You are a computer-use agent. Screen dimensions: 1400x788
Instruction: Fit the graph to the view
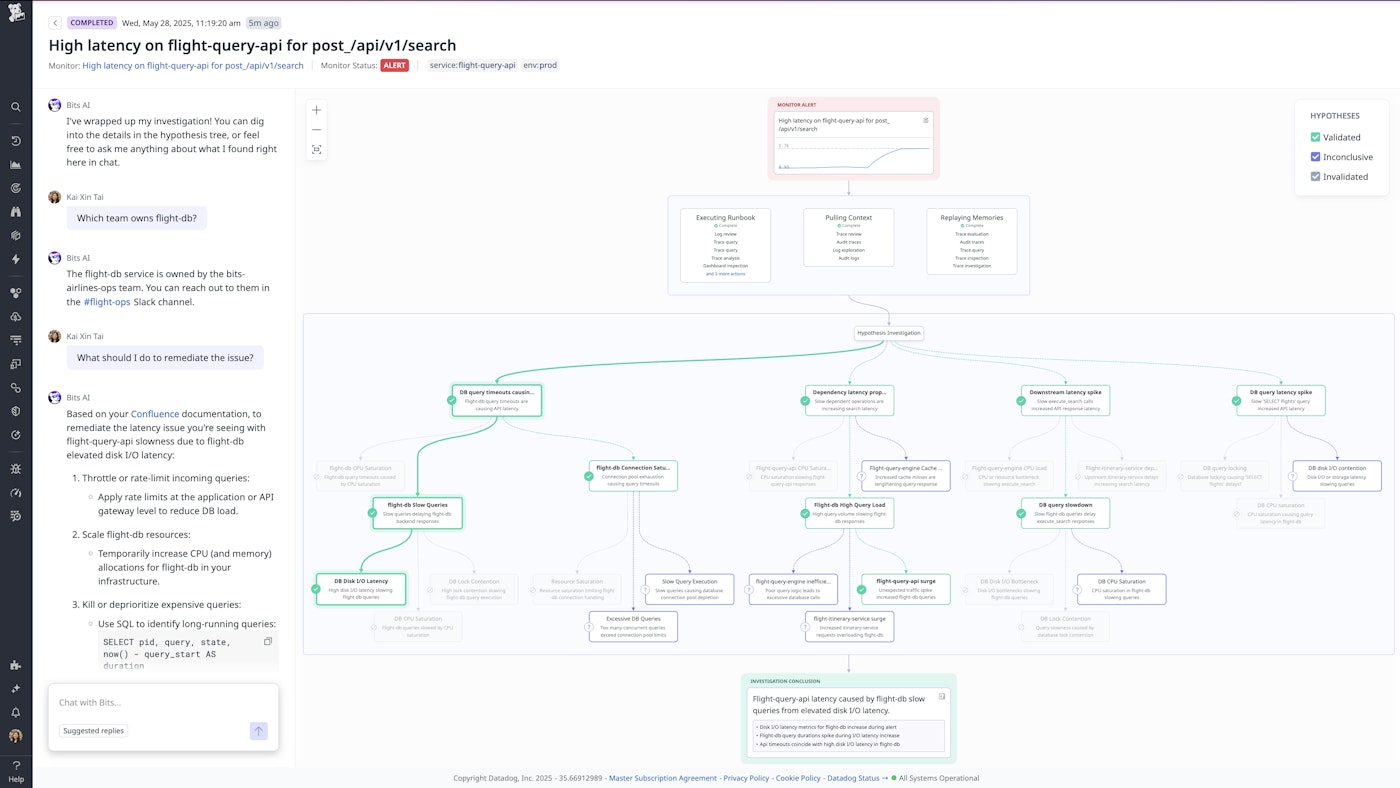coord(317,149)
